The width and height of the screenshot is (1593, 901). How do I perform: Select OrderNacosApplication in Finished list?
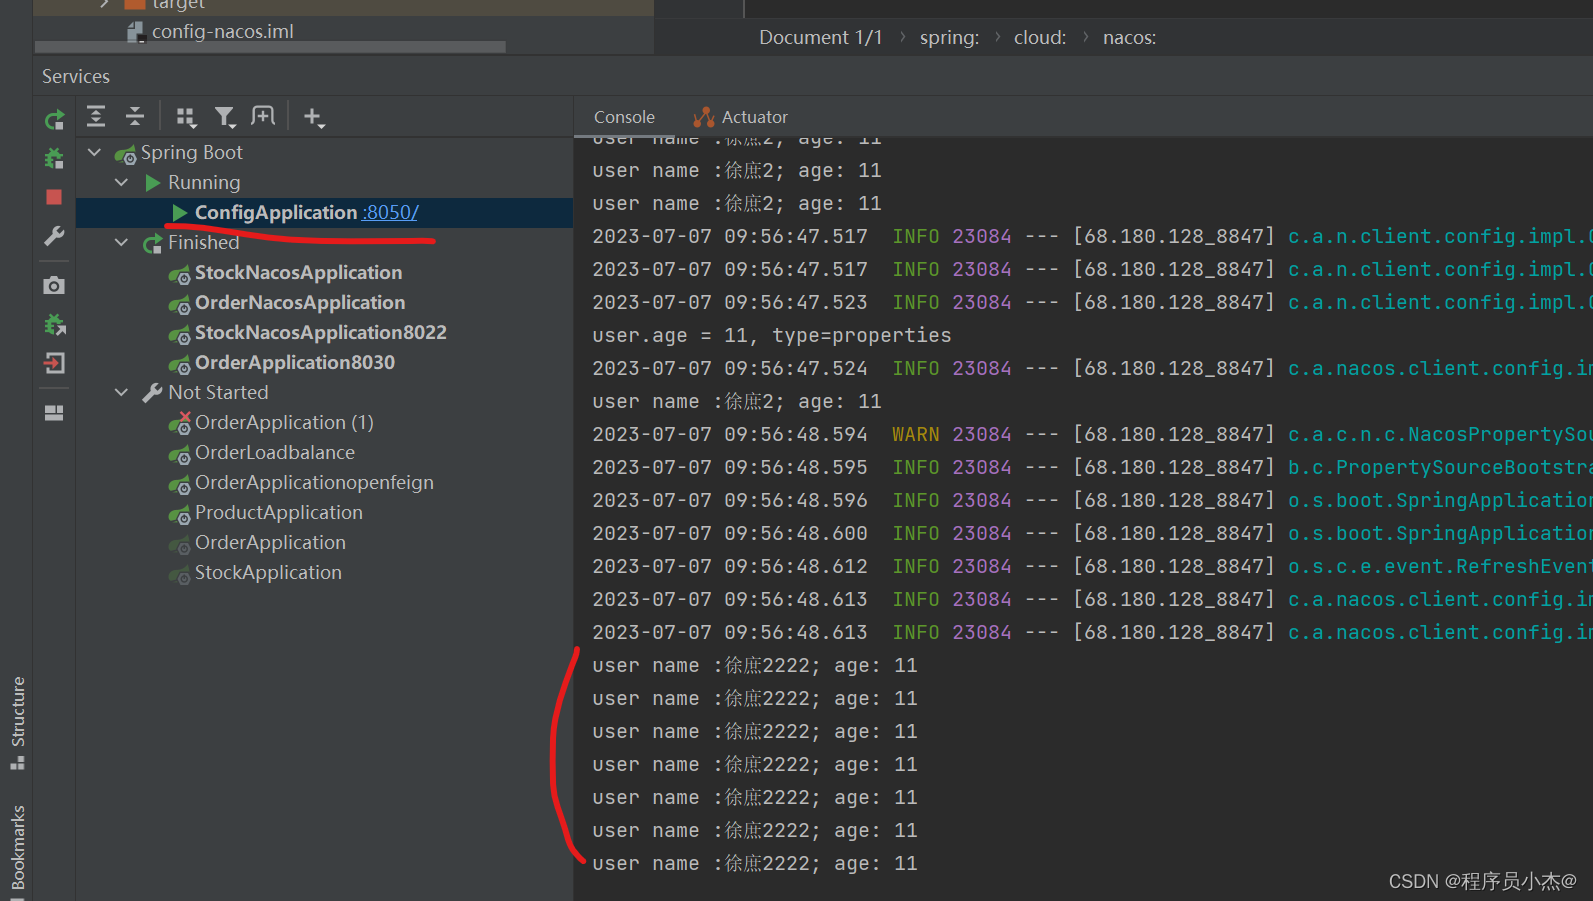click(x=300, y=302)
